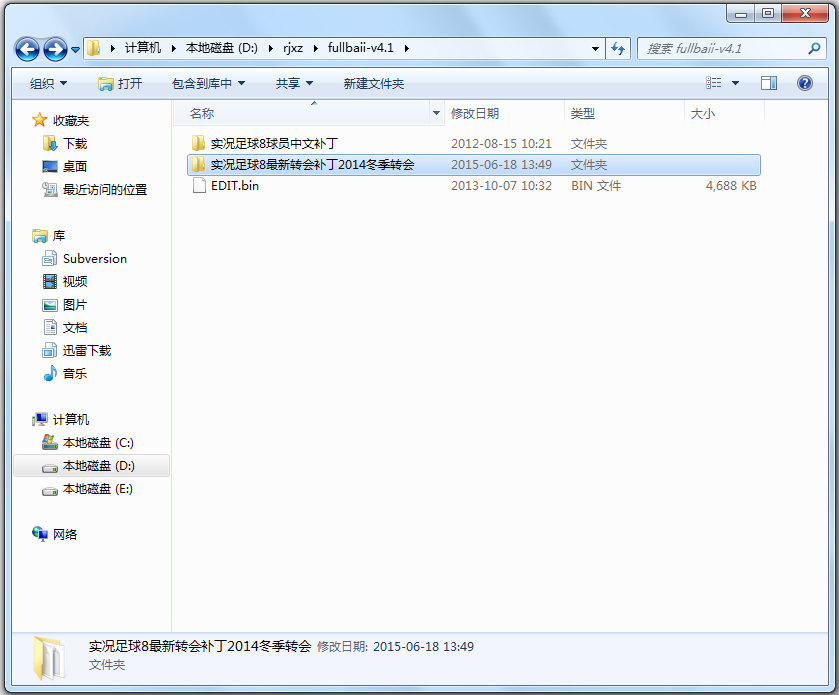Click the 打开 toolbar button
This screenshot has width=839, height=695.
[120, 83]
